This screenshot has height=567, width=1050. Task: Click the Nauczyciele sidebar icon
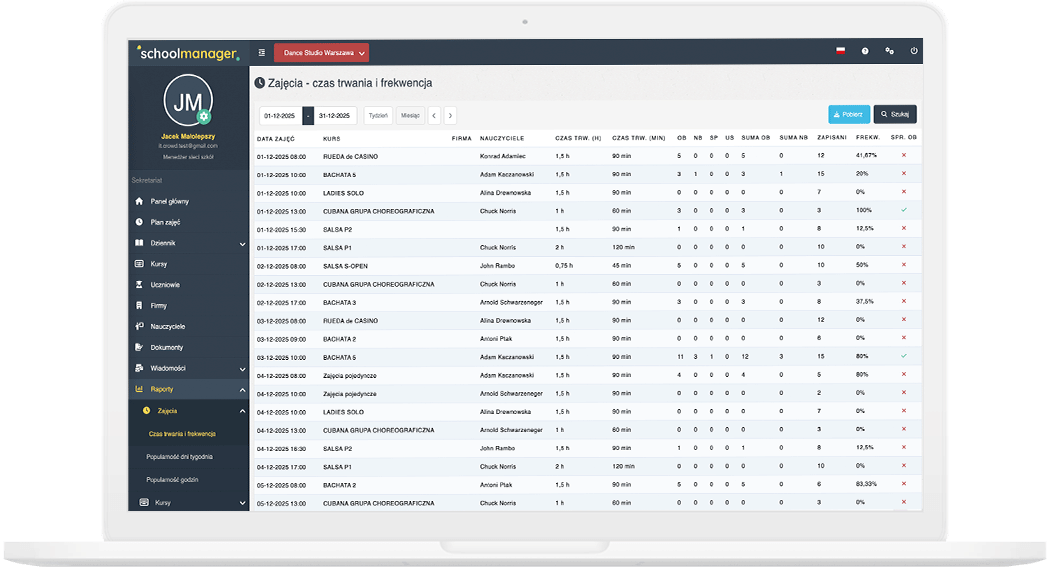139,326
